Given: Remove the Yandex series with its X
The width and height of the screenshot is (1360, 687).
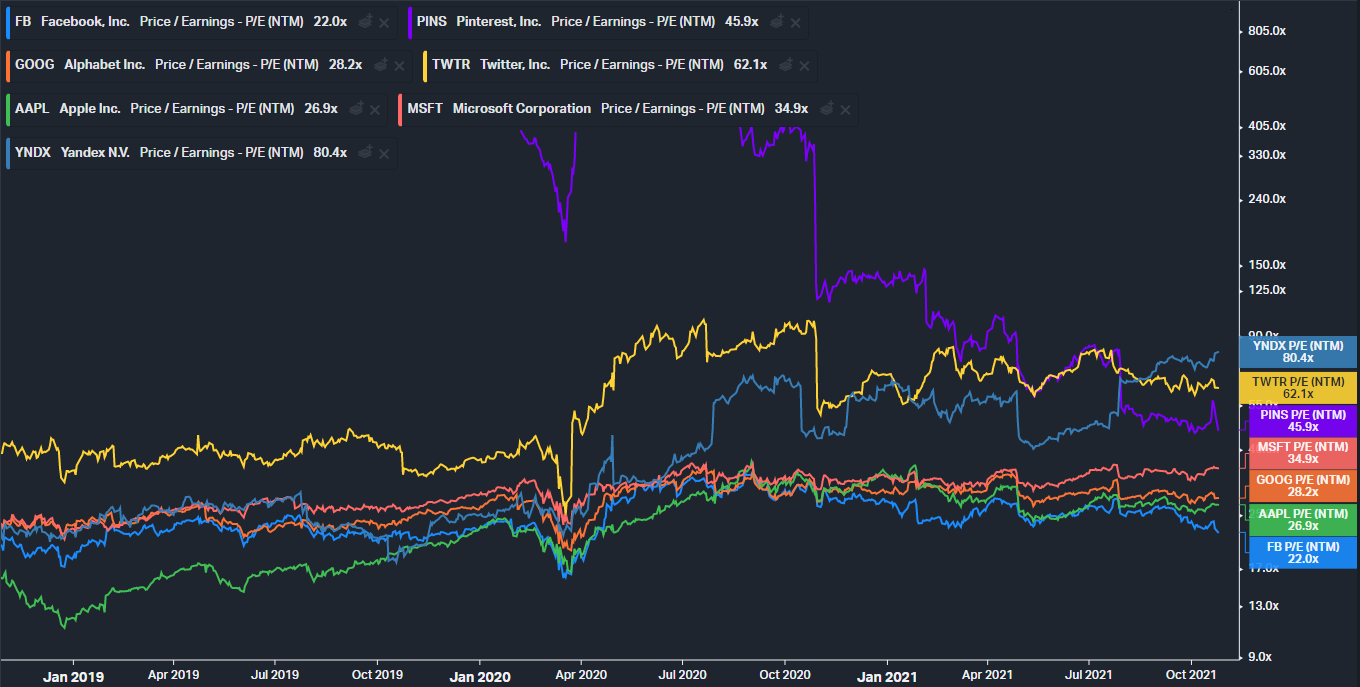Looking at the screenshot, I should coord(385,154).
